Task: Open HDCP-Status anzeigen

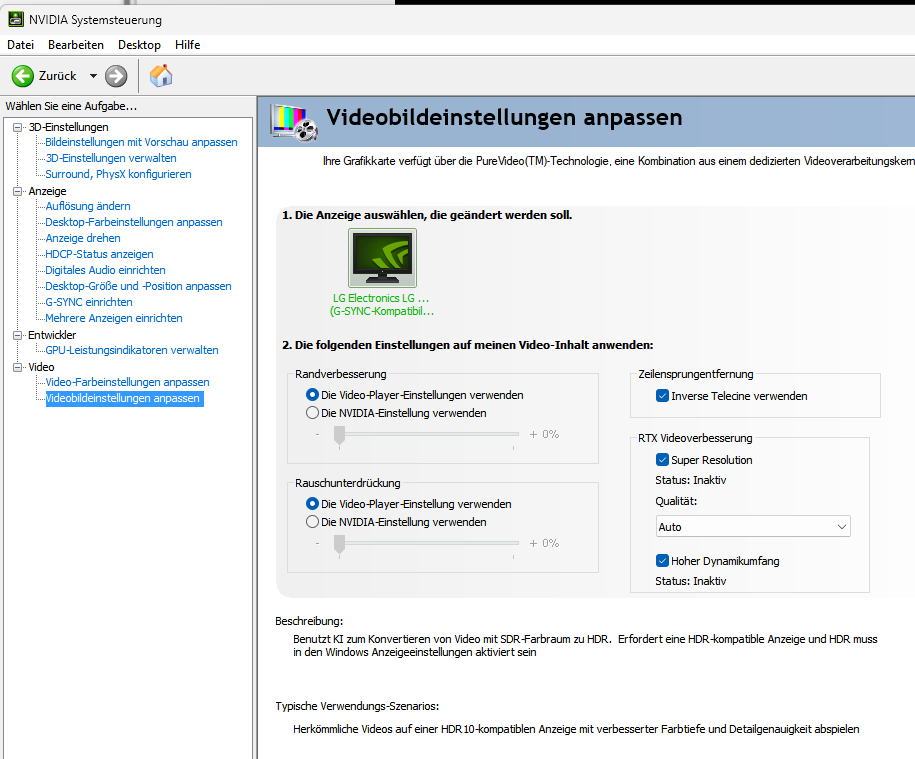Action: tap(99, 254)
